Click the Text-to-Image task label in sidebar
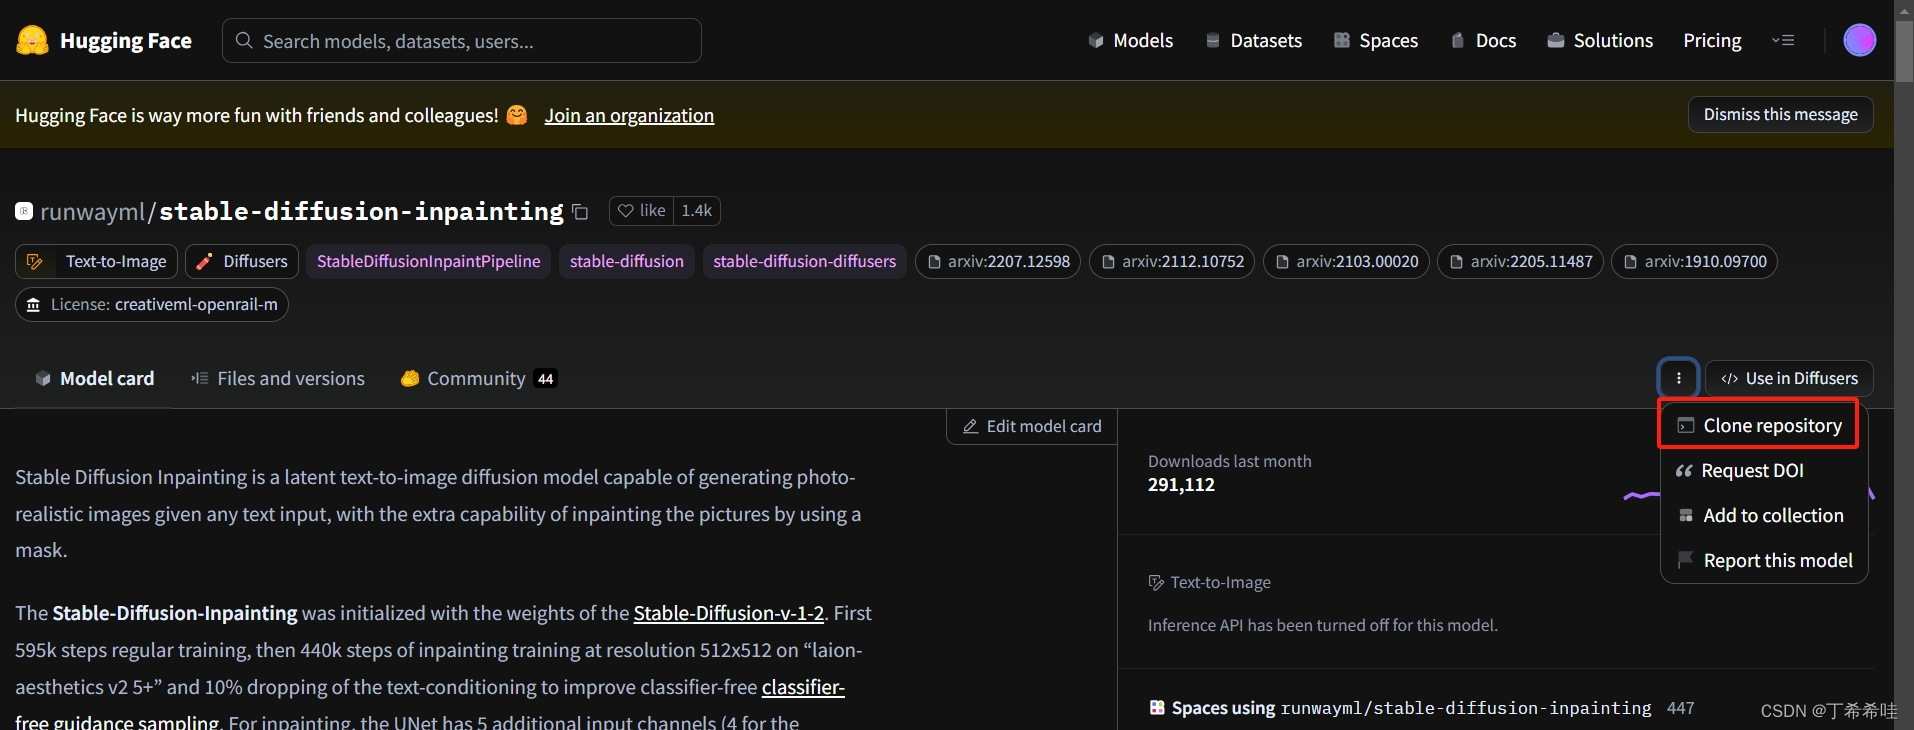The image size is (1914, 730). (1210, 582)
